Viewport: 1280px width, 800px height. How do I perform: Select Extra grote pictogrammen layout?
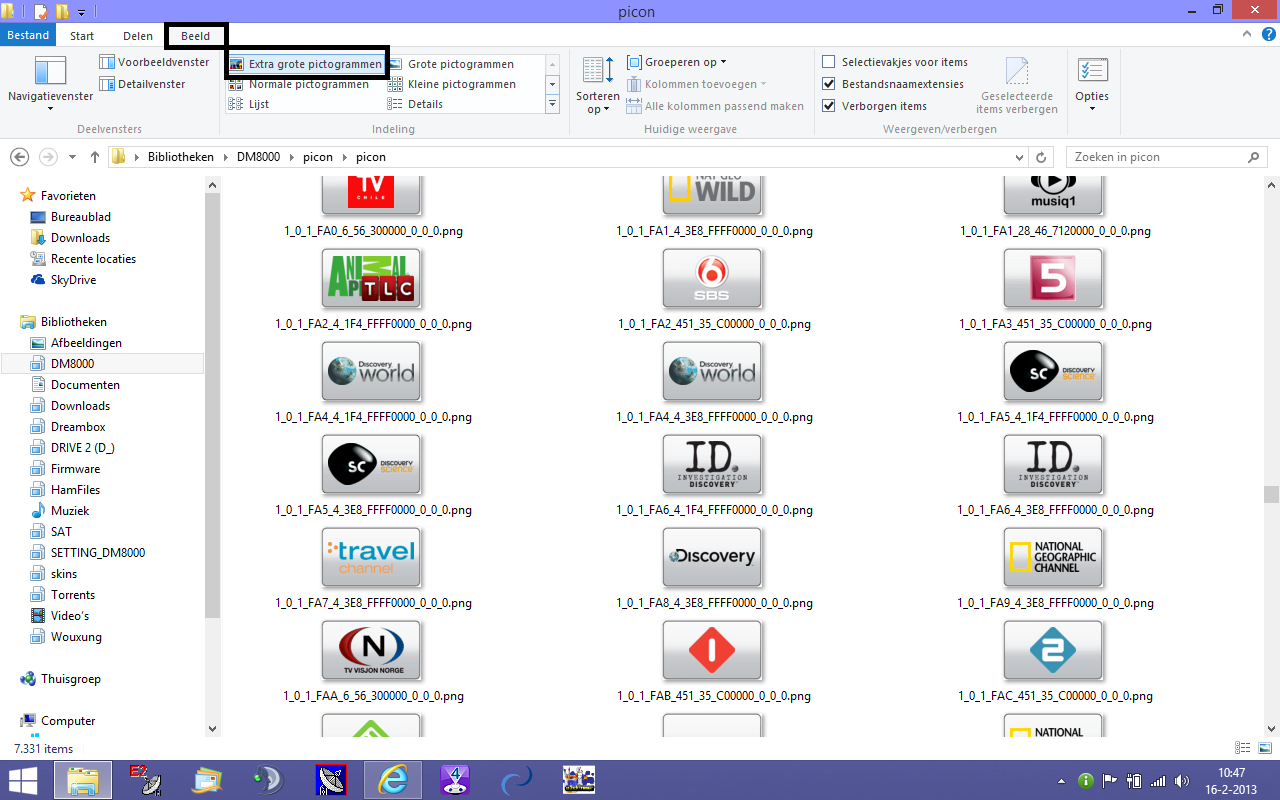(x=306, y=64)
